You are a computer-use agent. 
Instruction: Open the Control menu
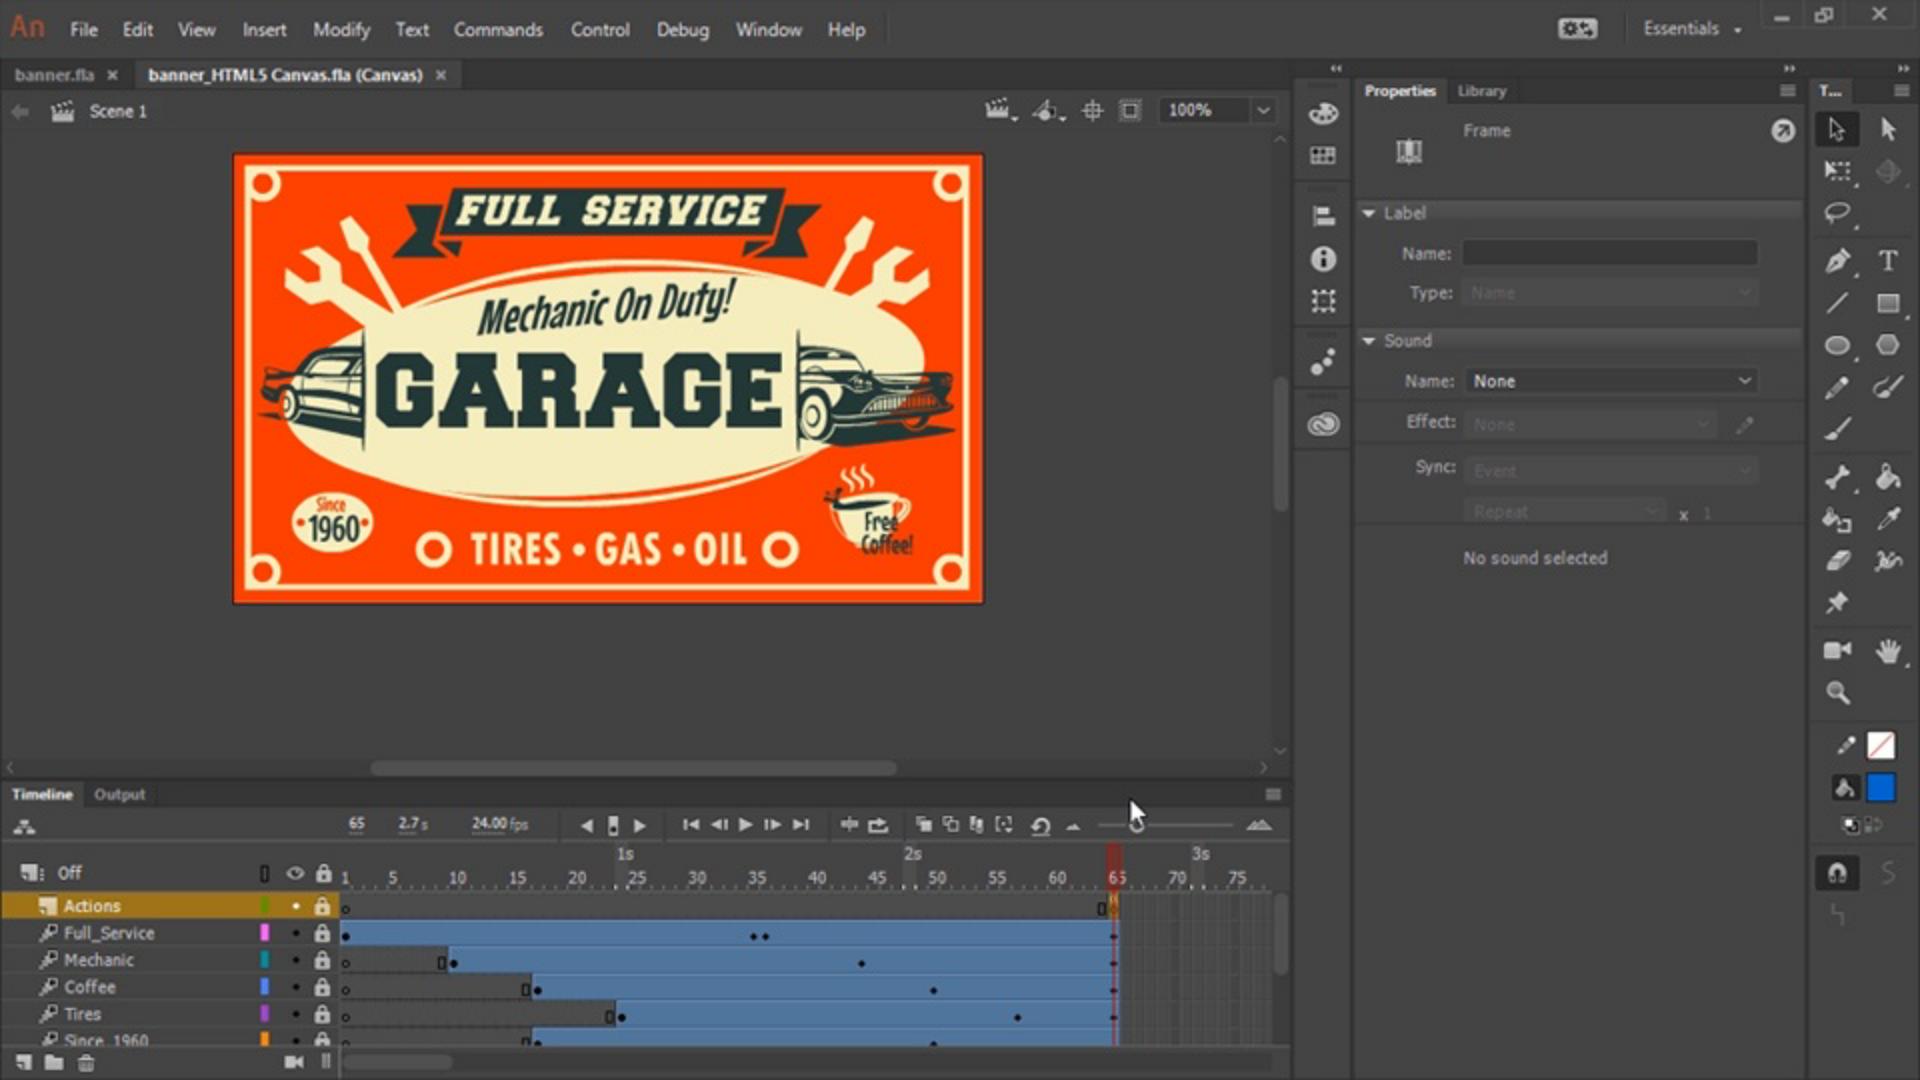(x=599, y=30)
